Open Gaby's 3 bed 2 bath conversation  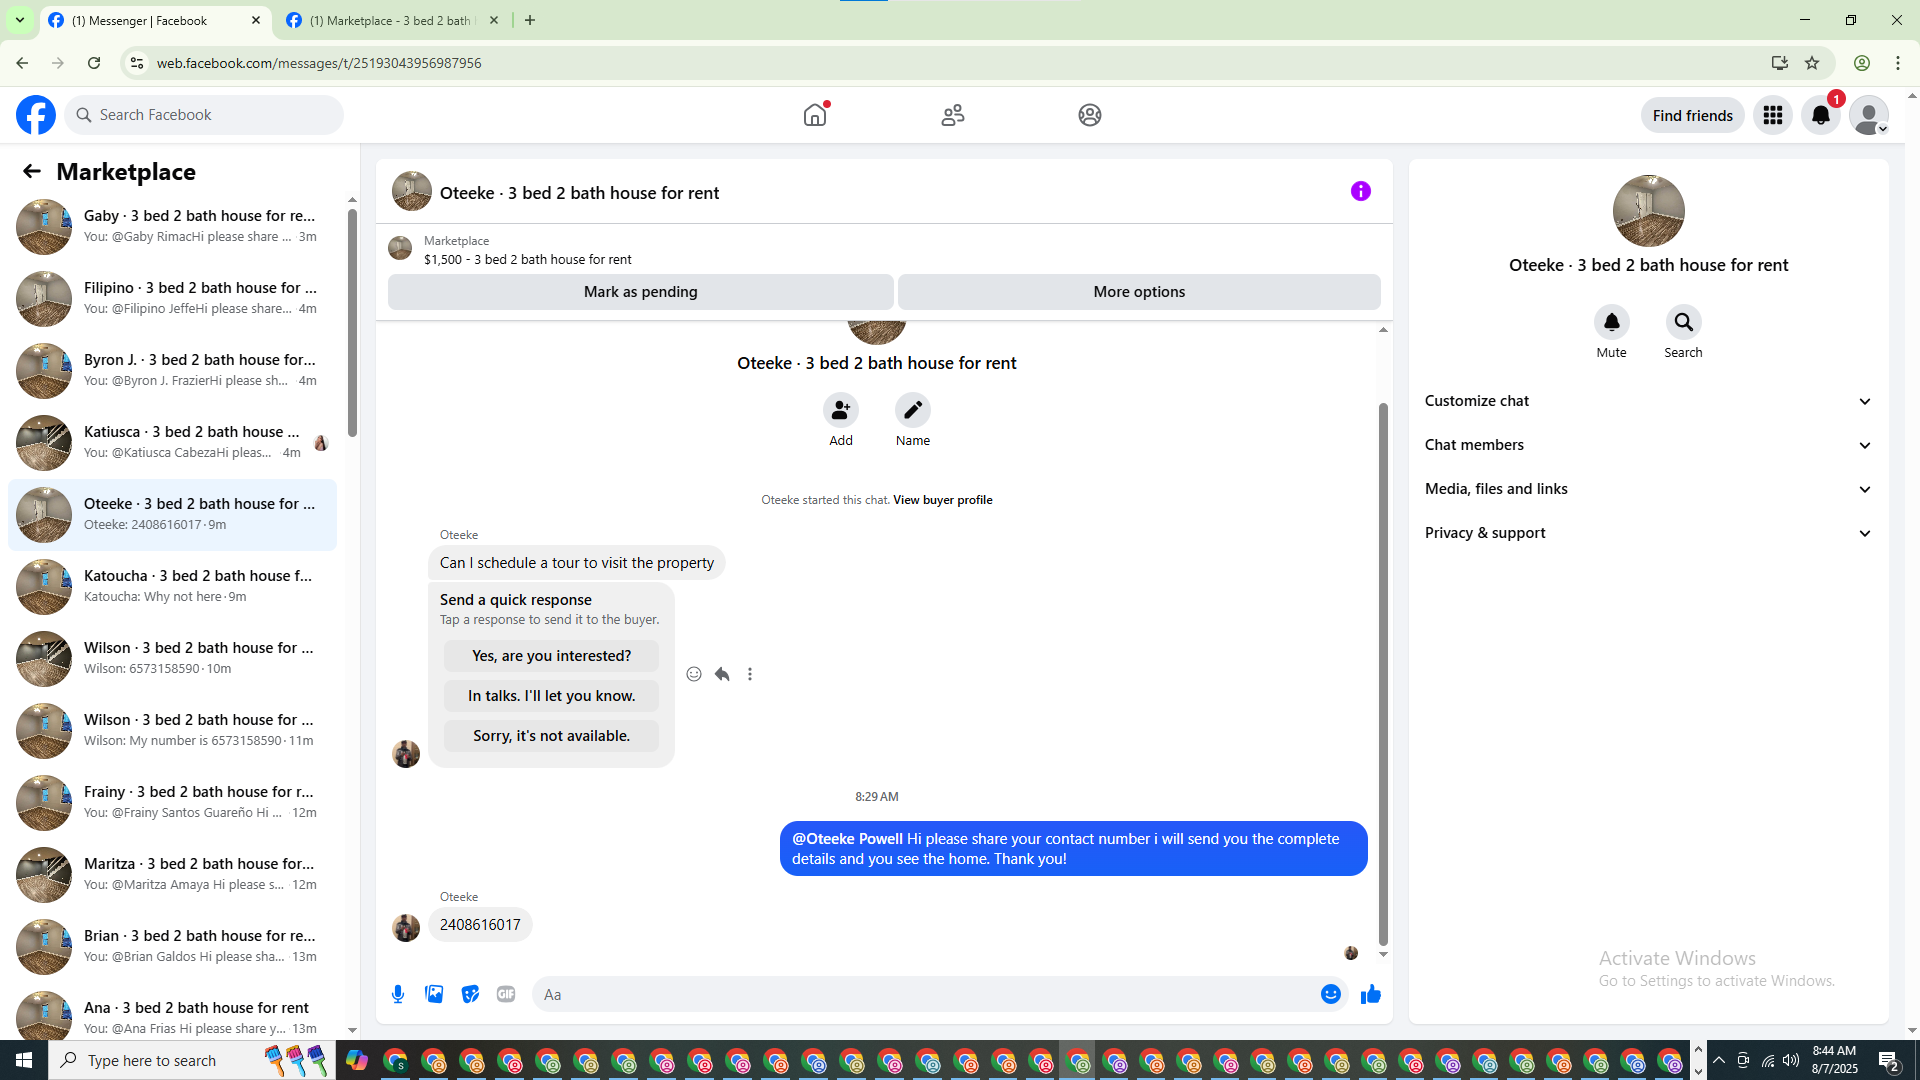(x=172, y=227)
